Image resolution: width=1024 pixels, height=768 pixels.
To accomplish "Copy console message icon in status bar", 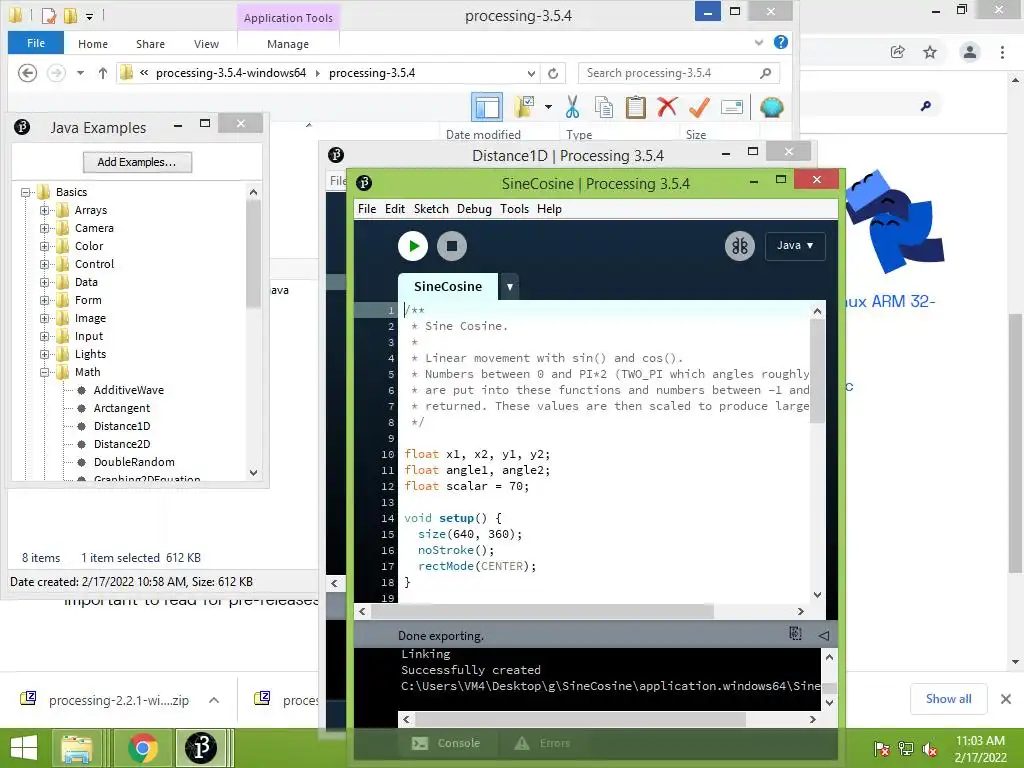I will tap(795, 633).
